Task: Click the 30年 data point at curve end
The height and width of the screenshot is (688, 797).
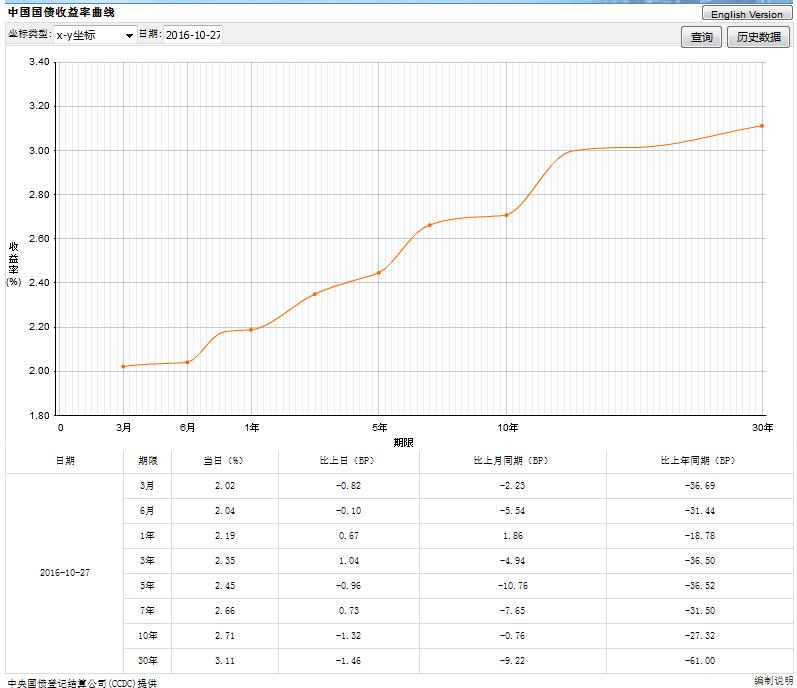Action: click(762, 126)
